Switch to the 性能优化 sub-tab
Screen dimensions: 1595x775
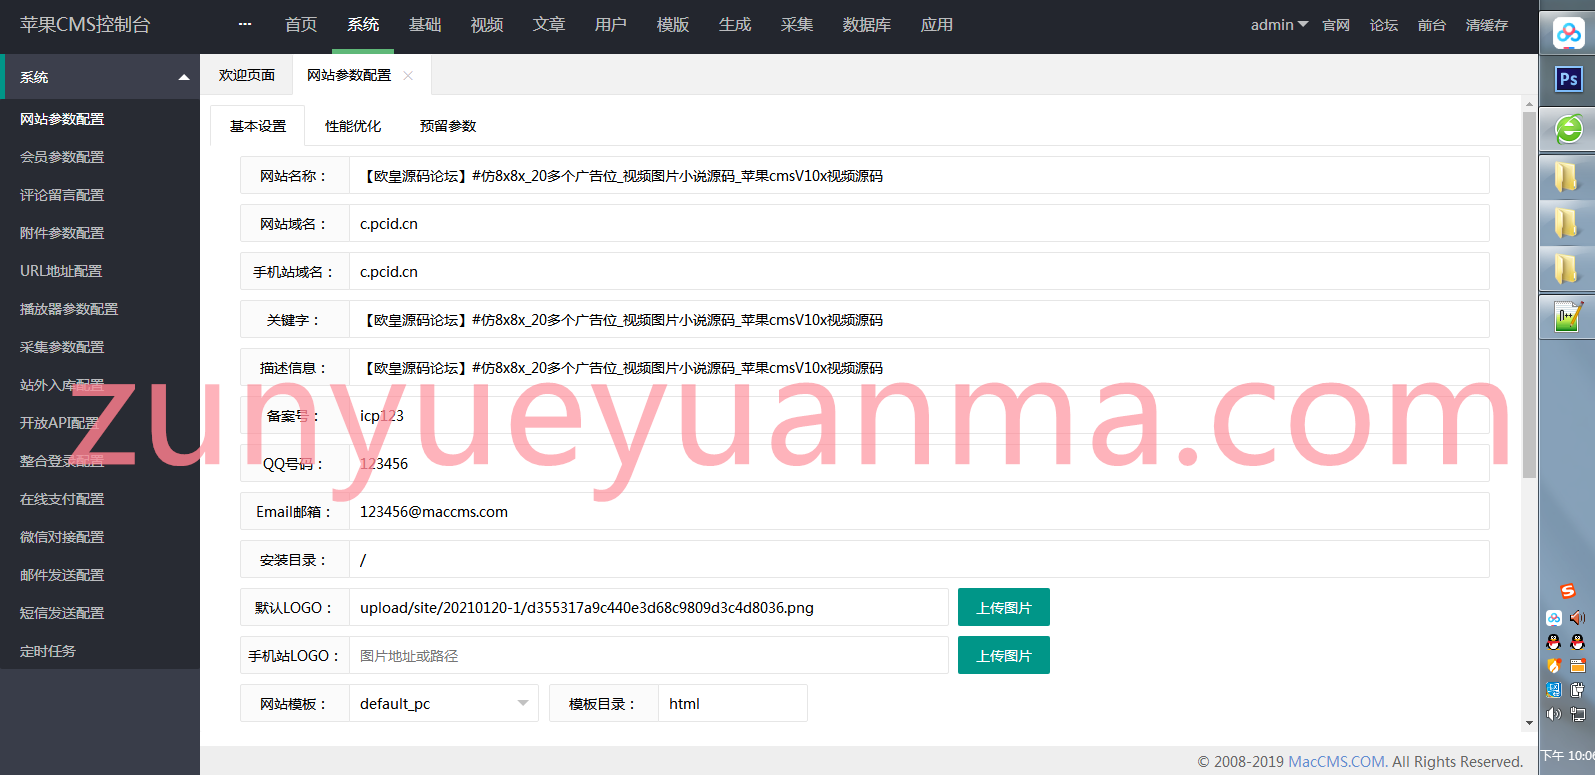(x=353, y=126)
